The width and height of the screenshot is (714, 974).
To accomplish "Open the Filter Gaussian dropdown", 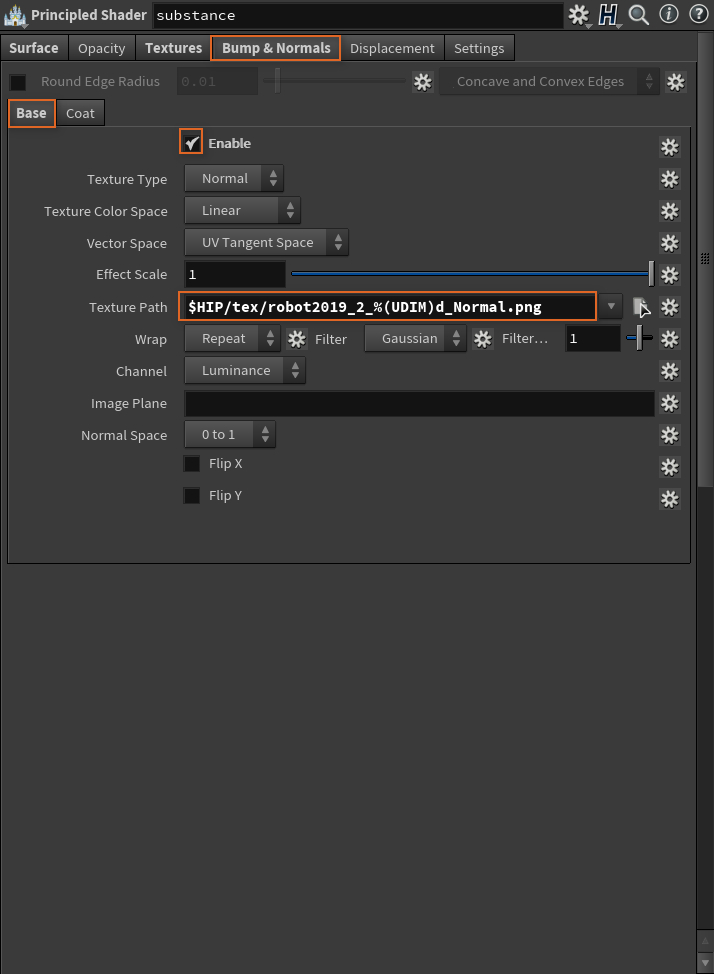I will (x=415, y=339).
